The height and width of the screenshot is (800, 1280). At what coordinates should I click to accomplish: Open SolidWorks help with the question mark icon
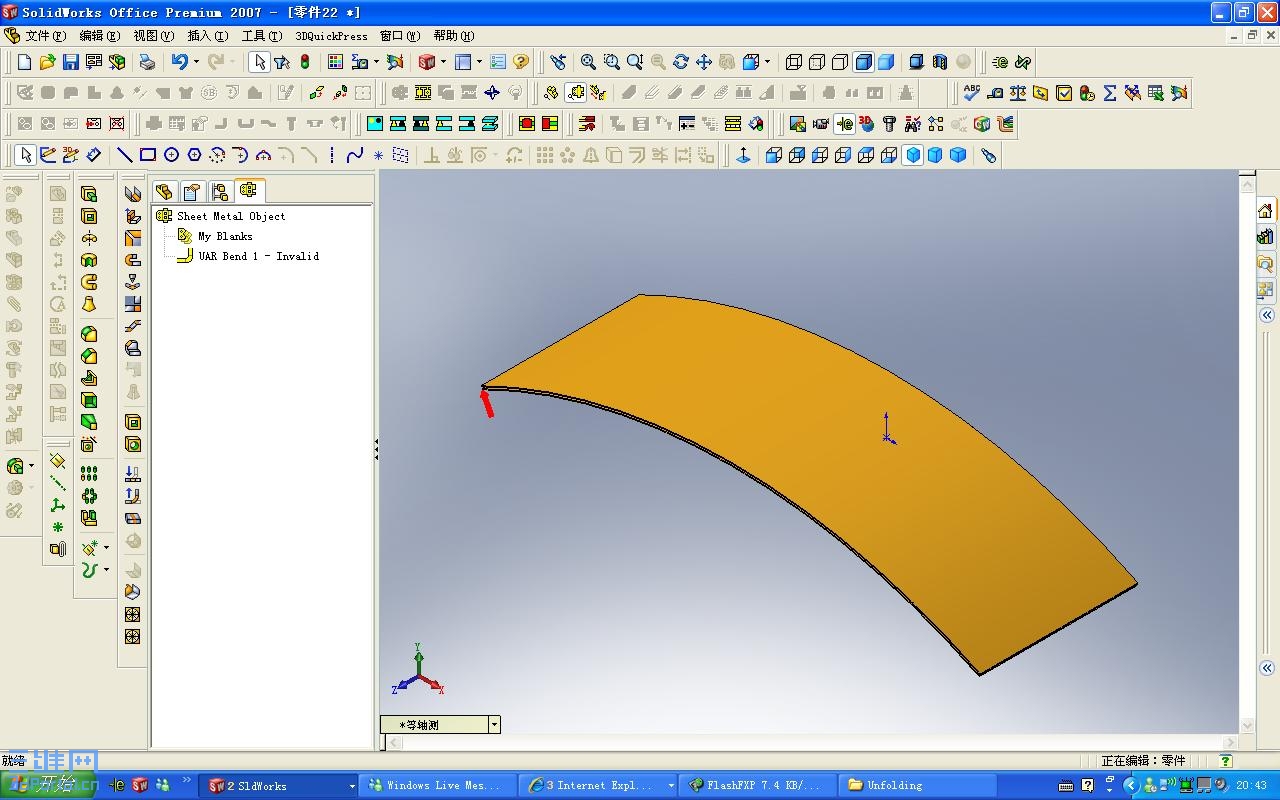pyautogui.click(x=520, y=62)
